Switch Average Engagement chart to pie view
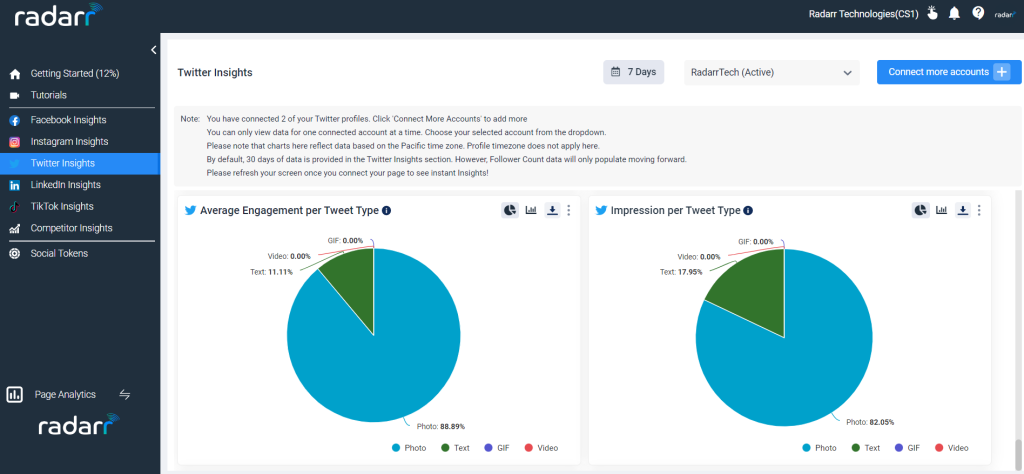The width and height of the screenshot is (1024, 474). click(x=510, y=210)
